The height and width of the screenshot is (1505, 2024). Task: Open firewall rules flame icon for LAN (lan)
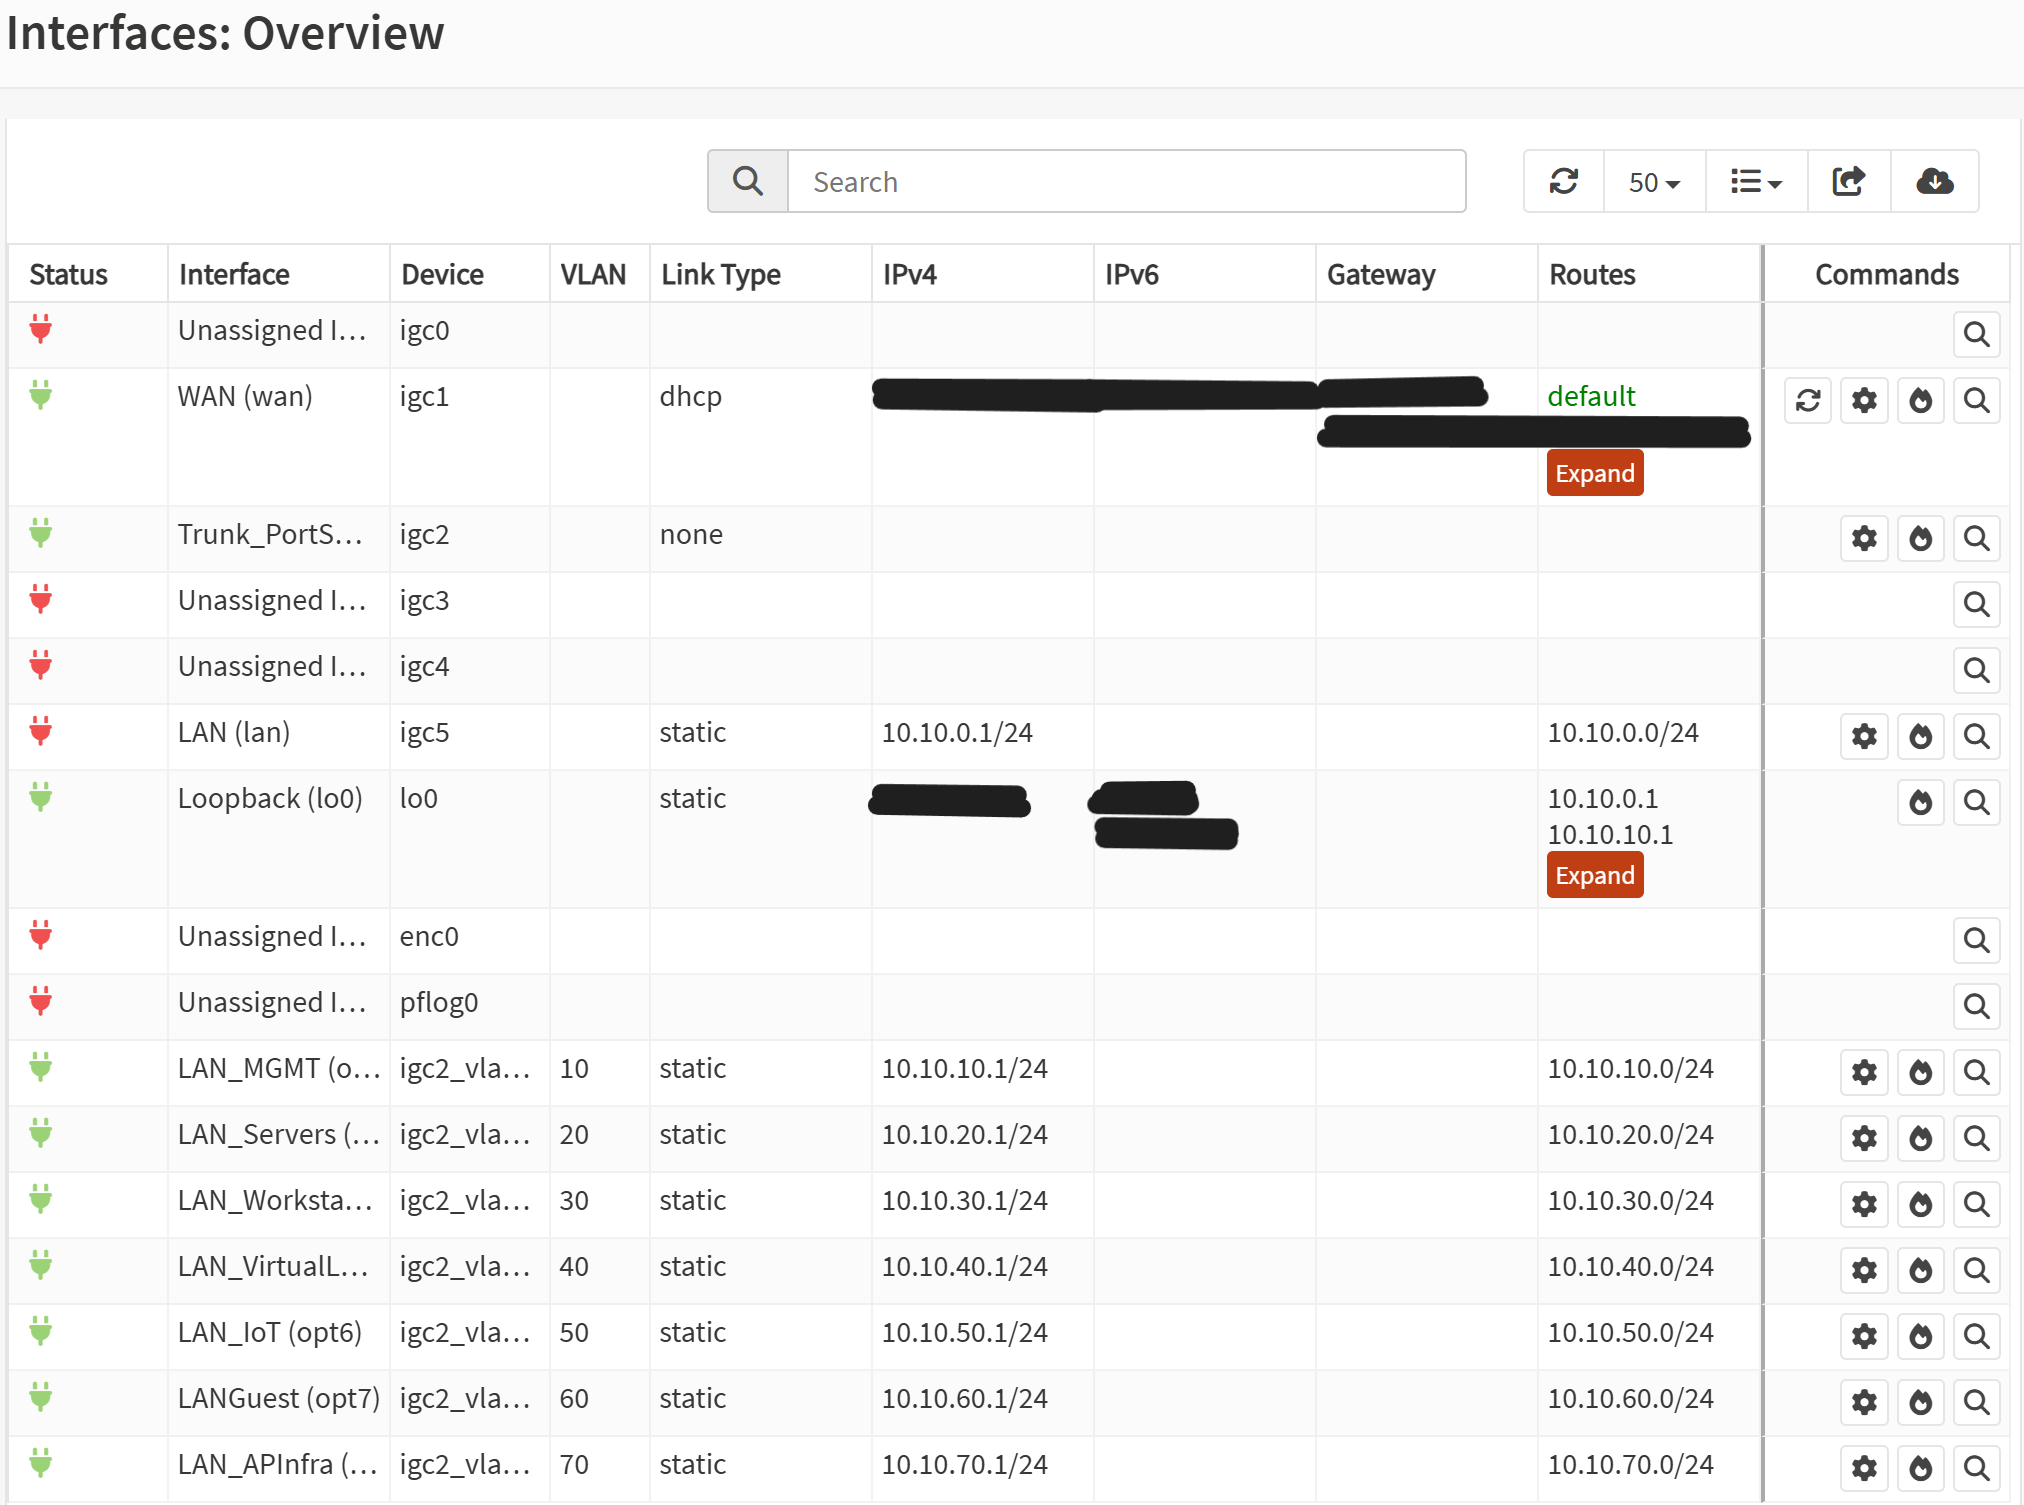(x=1920, y=737)
